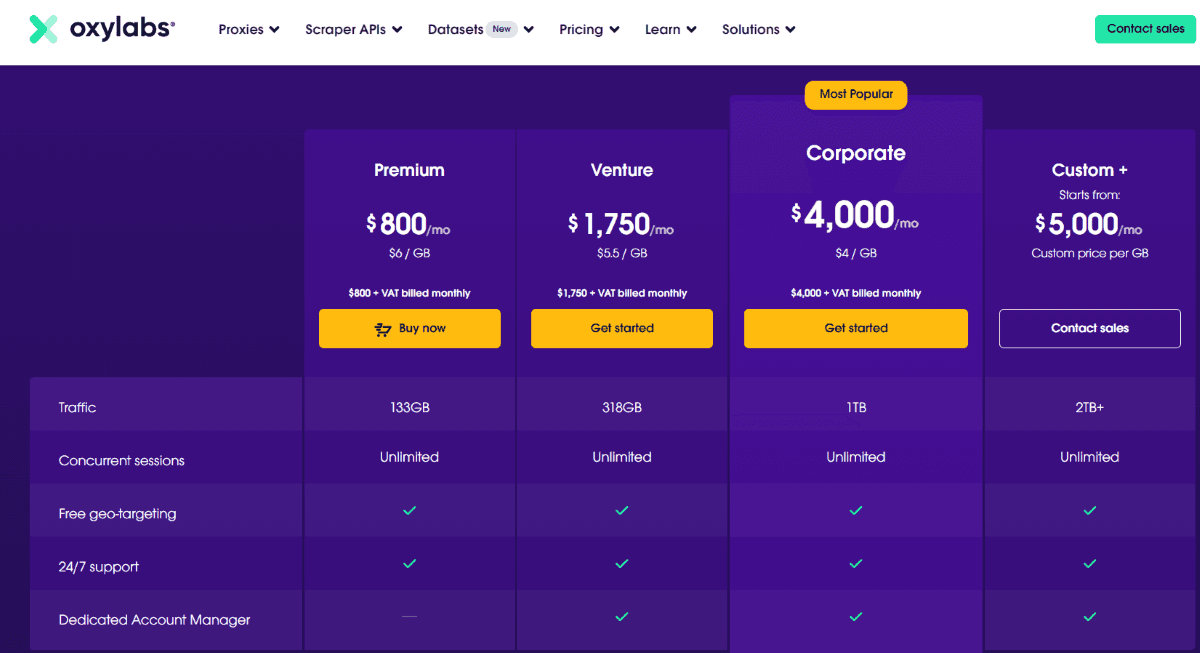Click the Free geo-targeting row label
This screenshot has width=1200, height=653.
click(x=117, y=513)
